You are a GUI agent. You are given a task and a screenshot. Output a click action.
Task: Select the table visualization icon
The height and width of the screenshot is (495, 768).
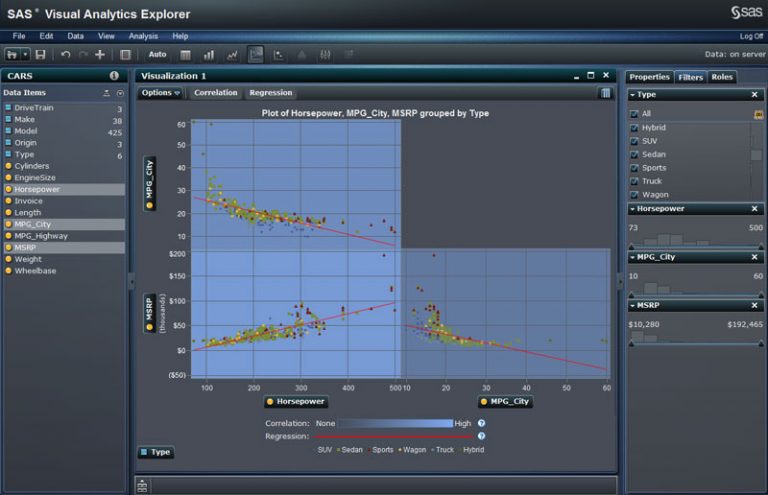pos(185,55)
